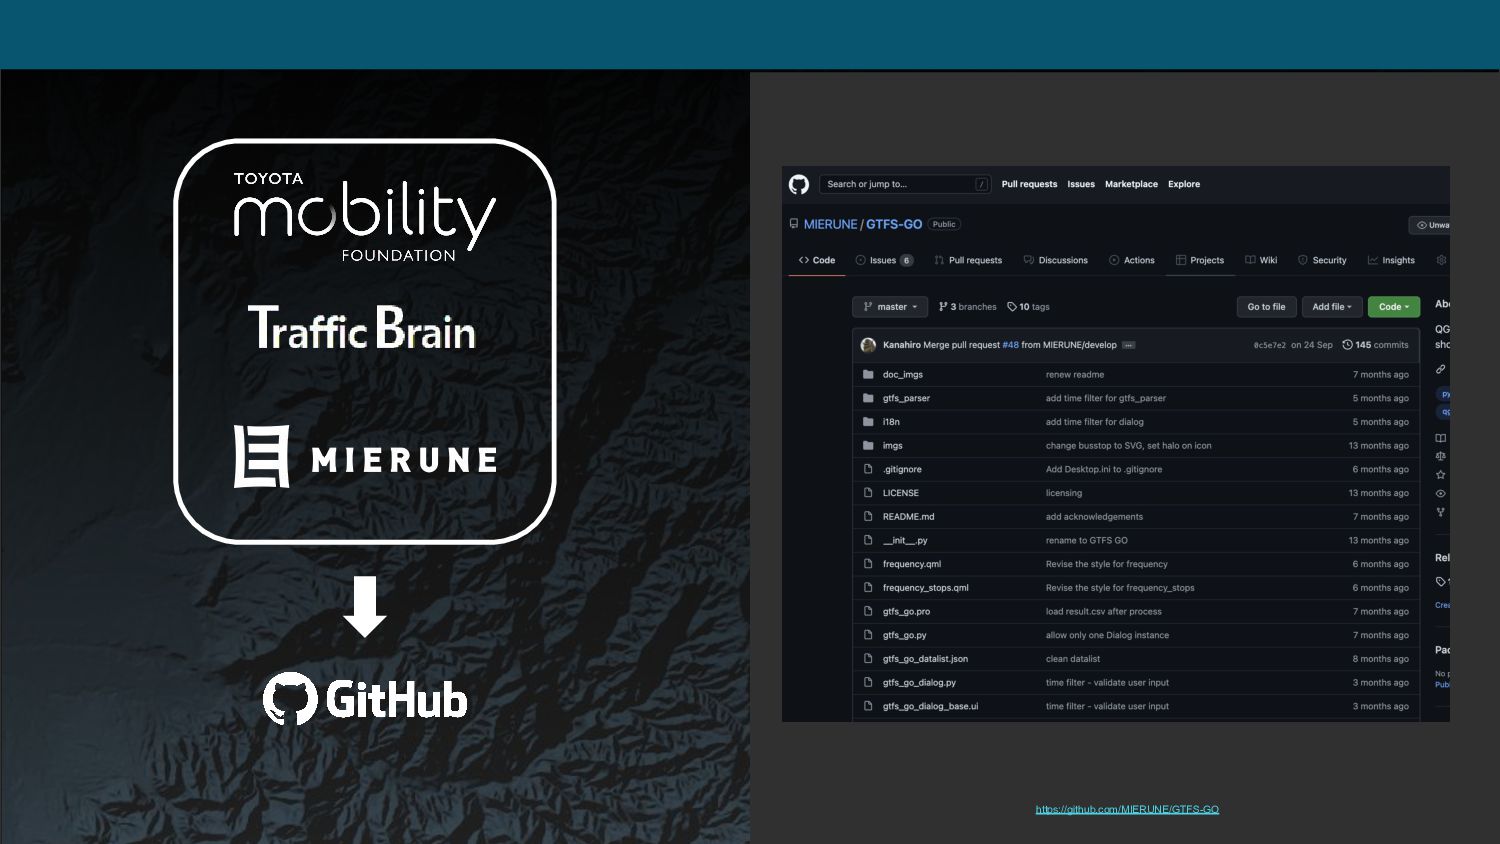Open commit hash 0c5e7e2

coord(1269,345)
